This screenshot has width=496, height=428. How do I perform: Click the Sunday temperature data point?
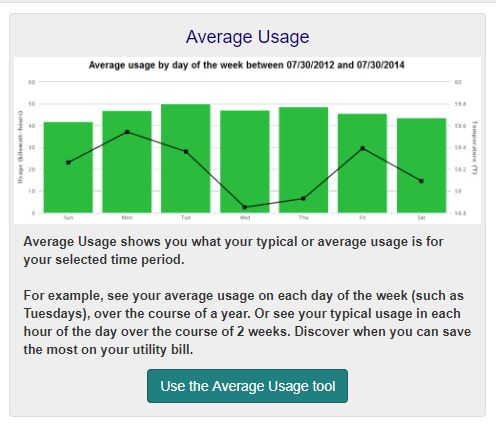[x=68, y=163]
